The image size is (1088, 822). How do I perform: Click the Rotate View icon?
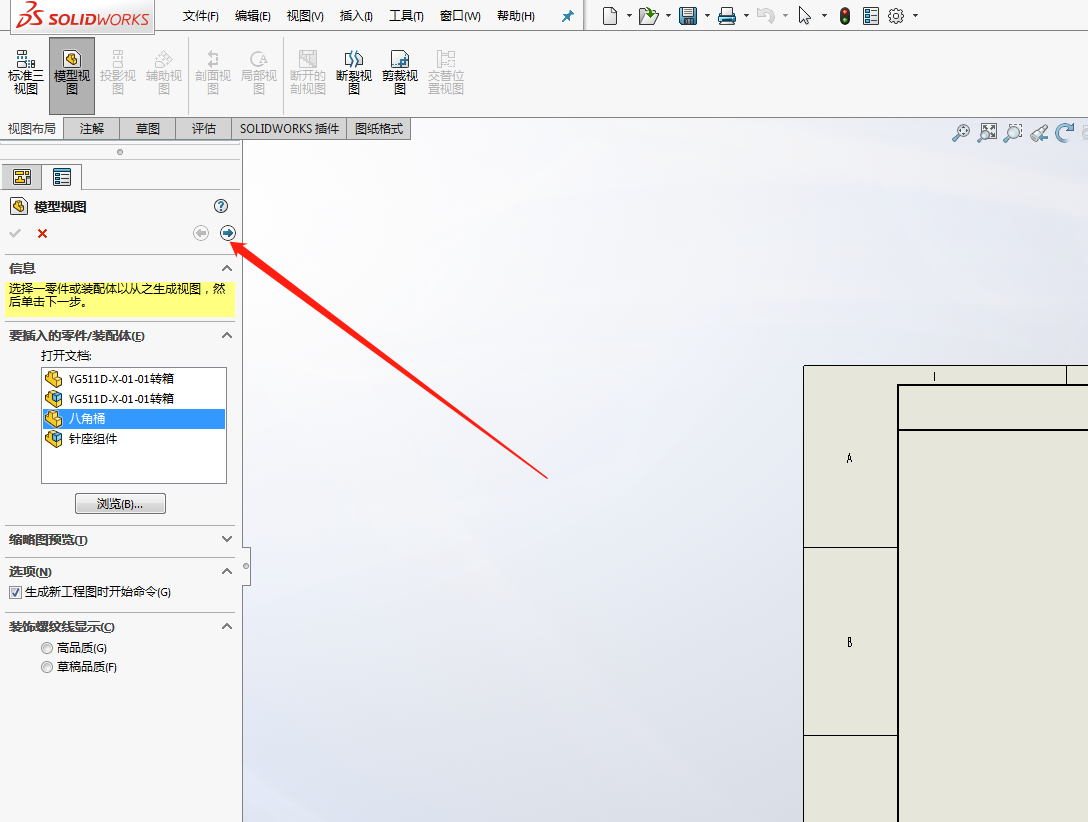tap(1064, 132)
